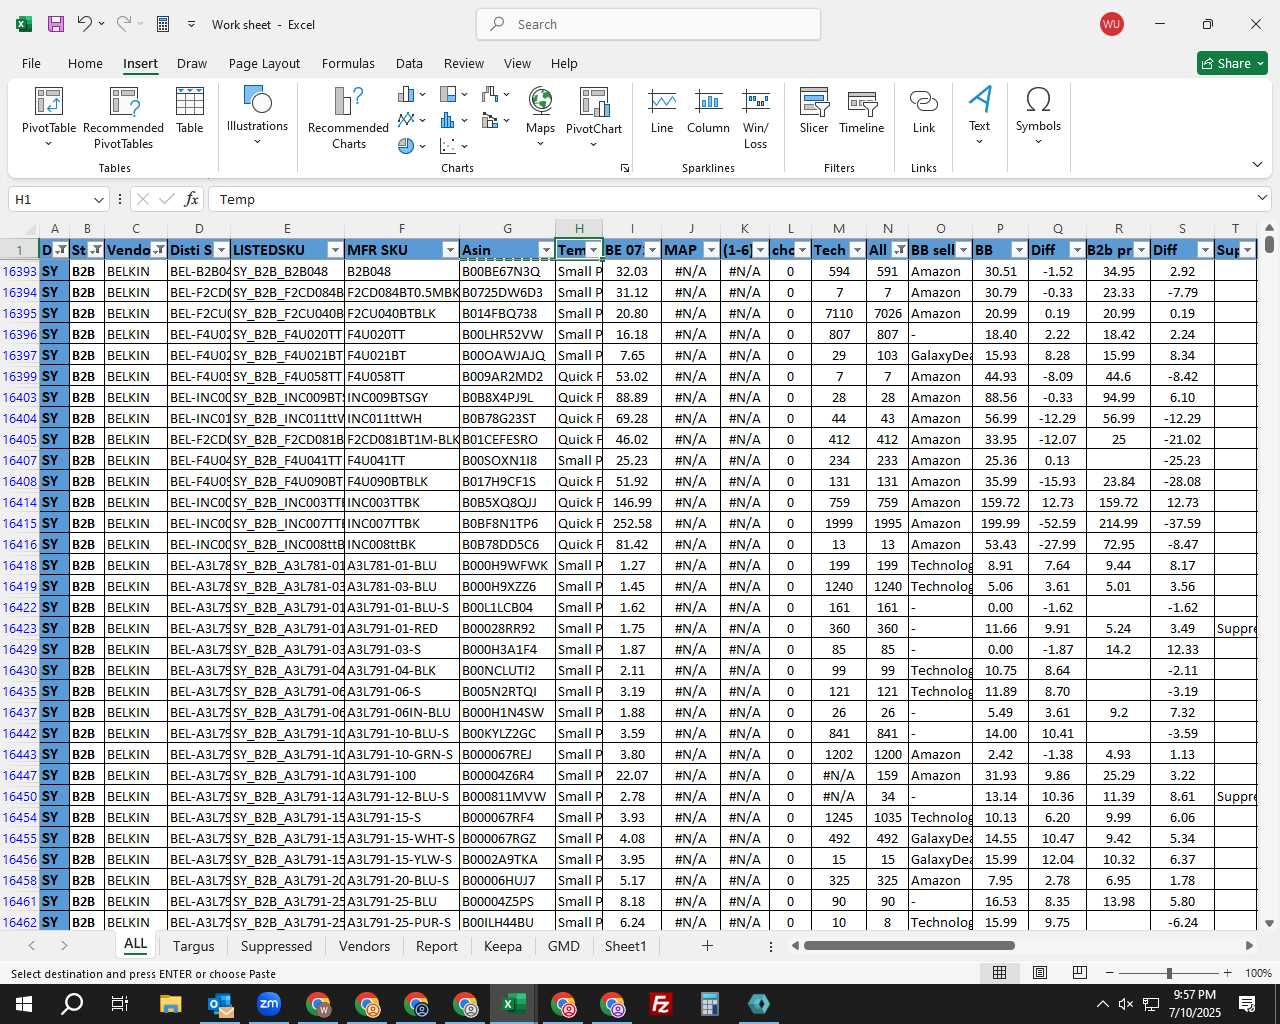Open File Explorer from the taskbar
The image size is (1280, 1024).
(x=170, y=1004)
